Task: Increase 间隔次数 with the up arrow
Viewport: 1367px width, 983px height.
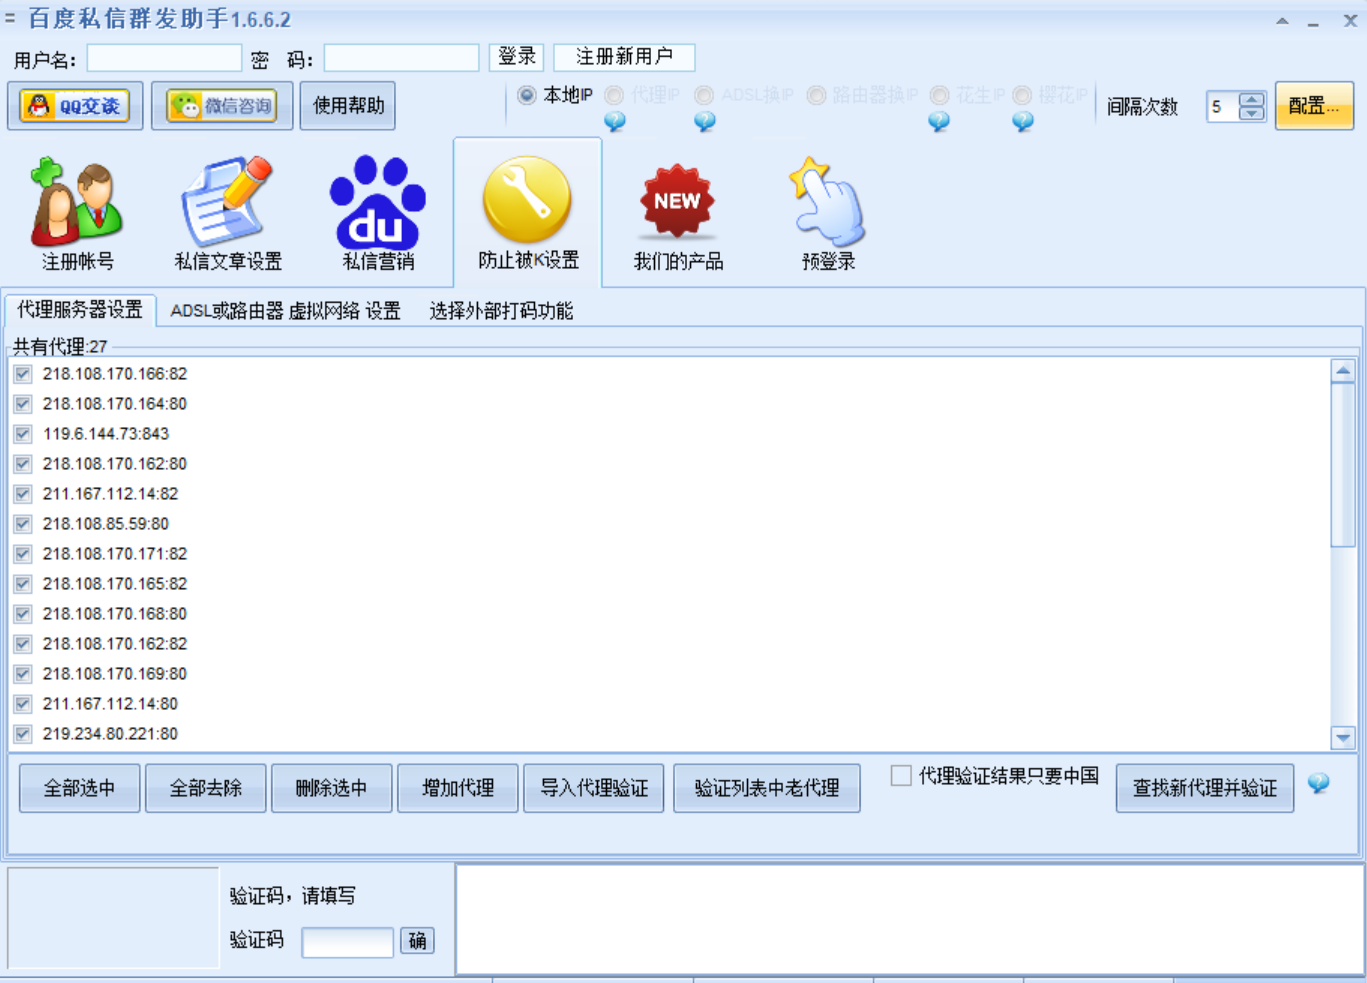Action: (1252, 99)
